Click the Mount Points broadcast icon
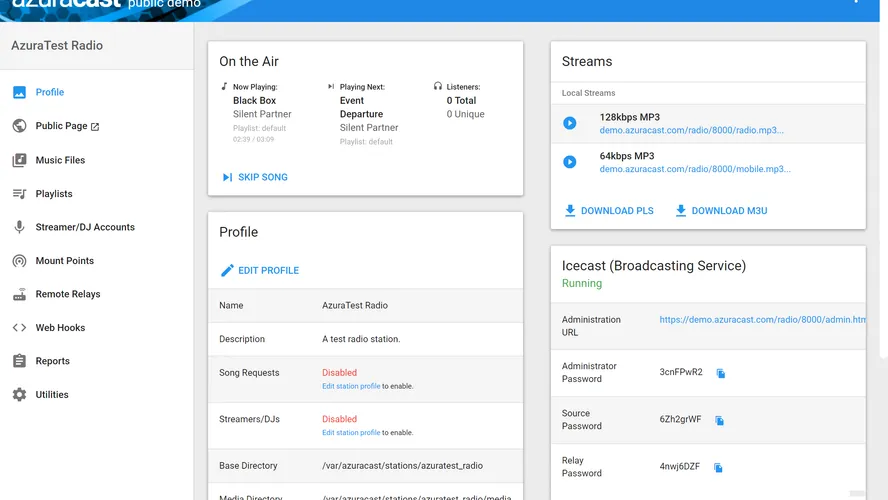The height and width of the screenshot is (500, 888). click(19, 261)
